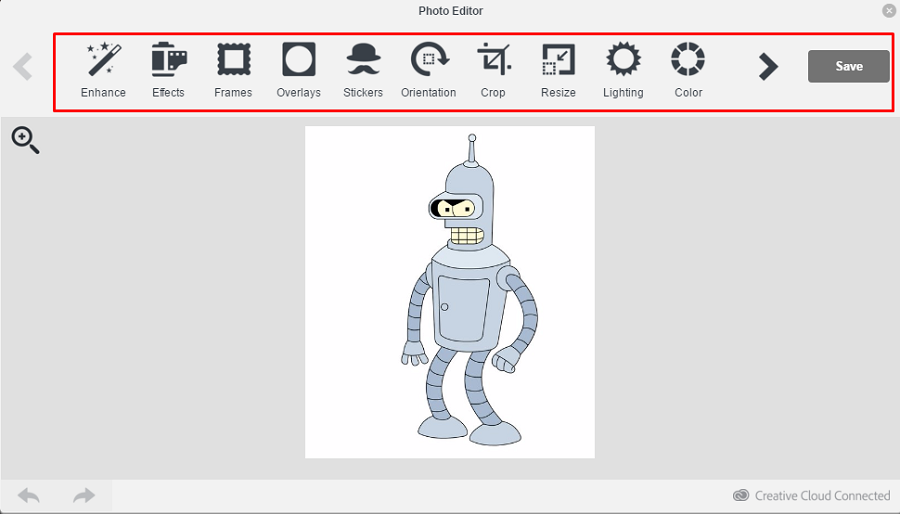Open the Overlays tool
Viewport: 900px width, 514px height.
coord(298,70)
